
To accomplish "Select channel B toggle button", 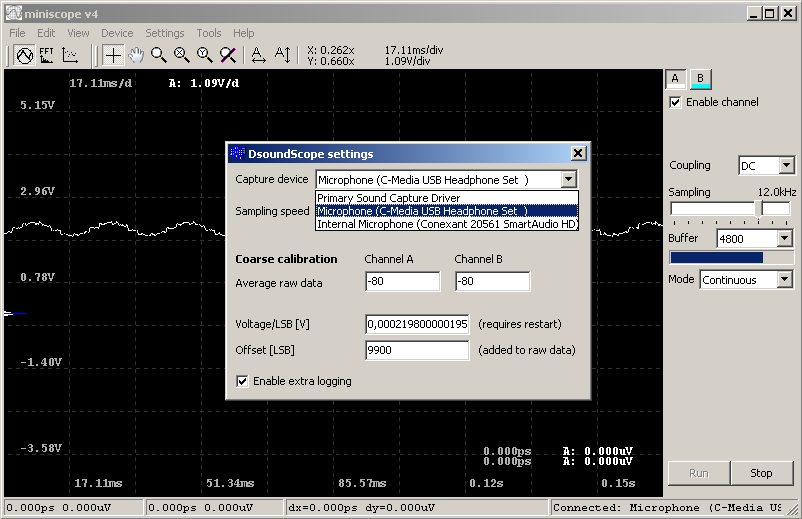I will pos(701,79).
